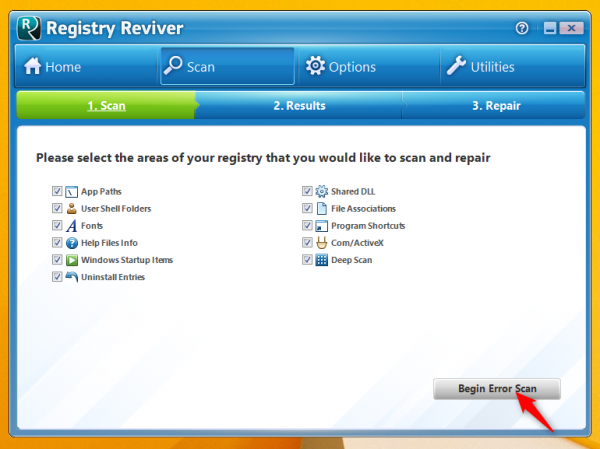This screenshot has height=449, width=600.
Task: Click the Program Shortcuts icon
Action: tap(321, 226)
